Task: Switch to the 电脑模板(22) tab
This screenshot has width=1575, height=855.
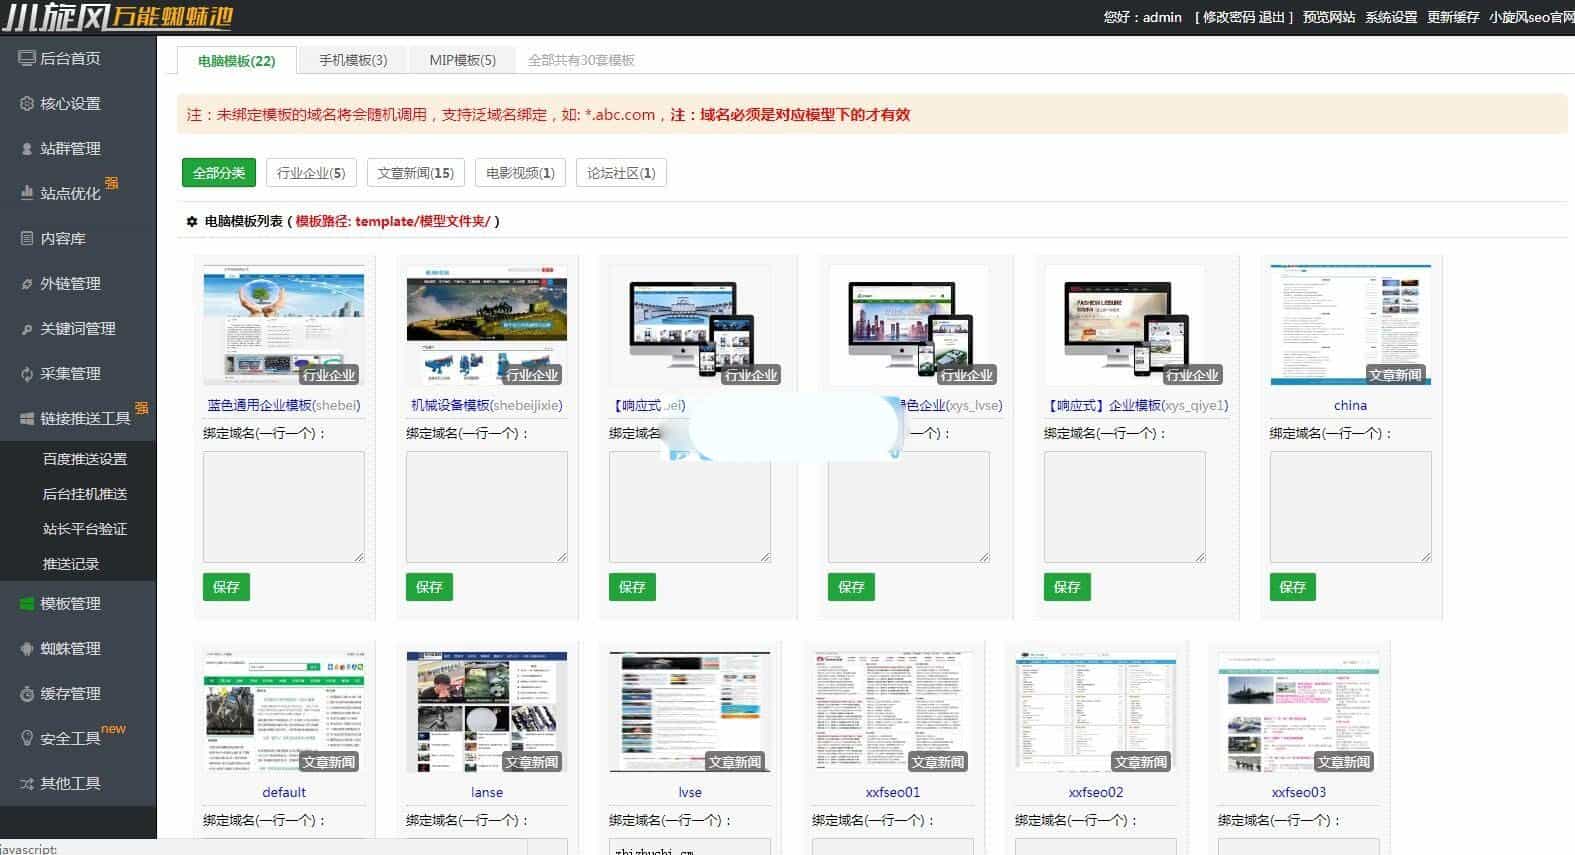Action: 237,60
